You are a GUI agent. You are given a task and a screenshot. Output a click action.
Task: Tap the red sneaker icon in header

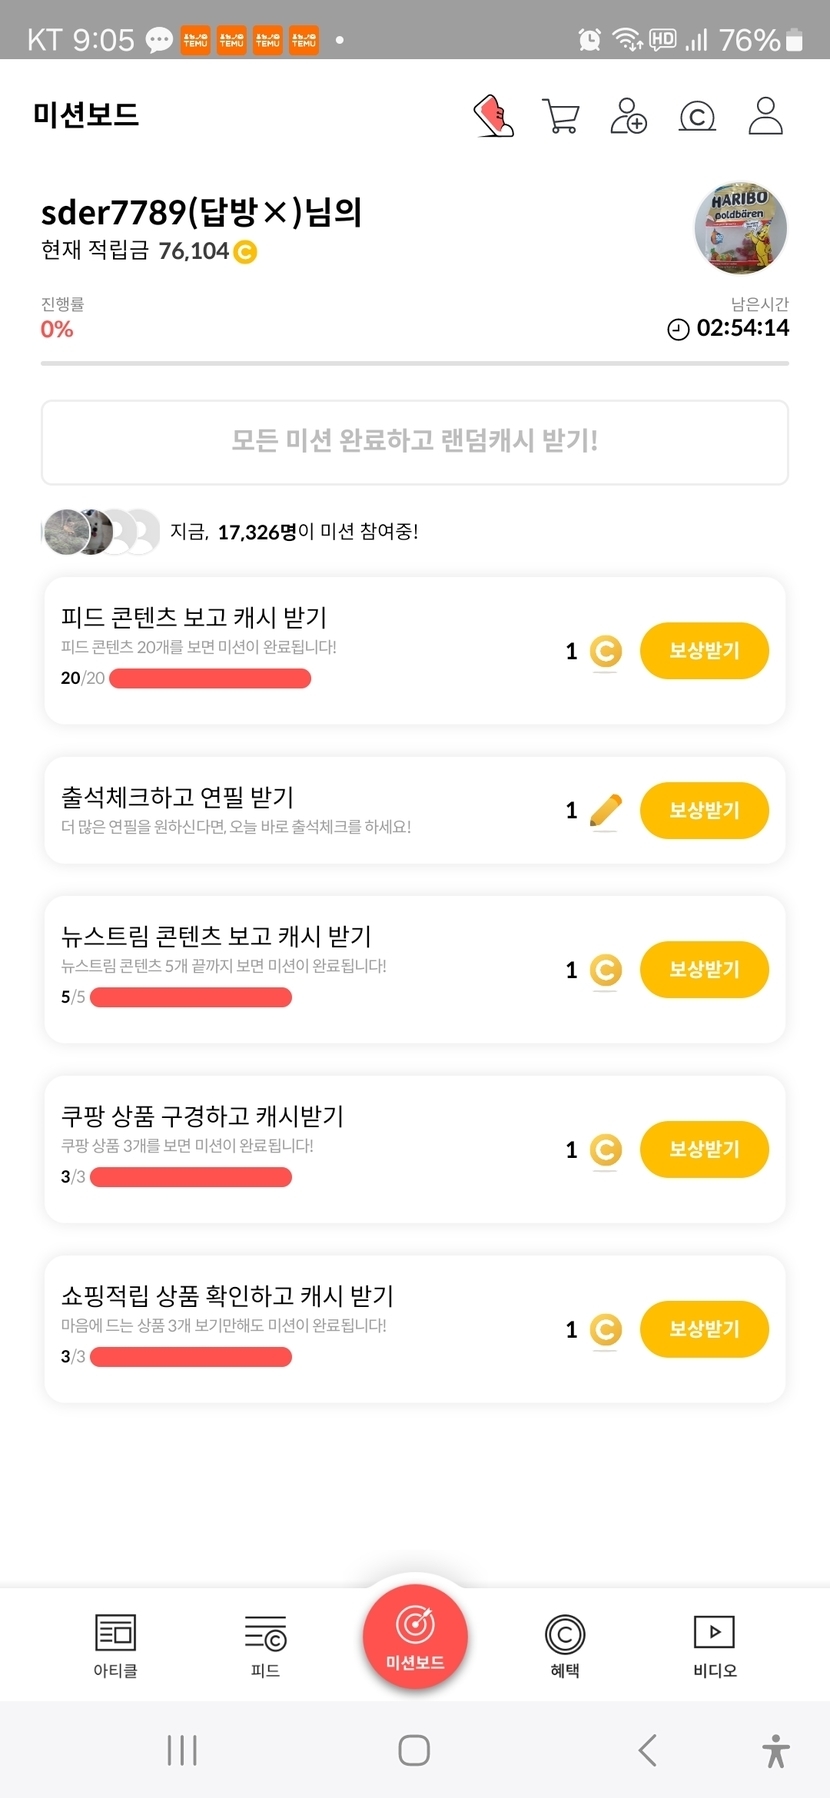pyautogui.click(x=493, y=116)
